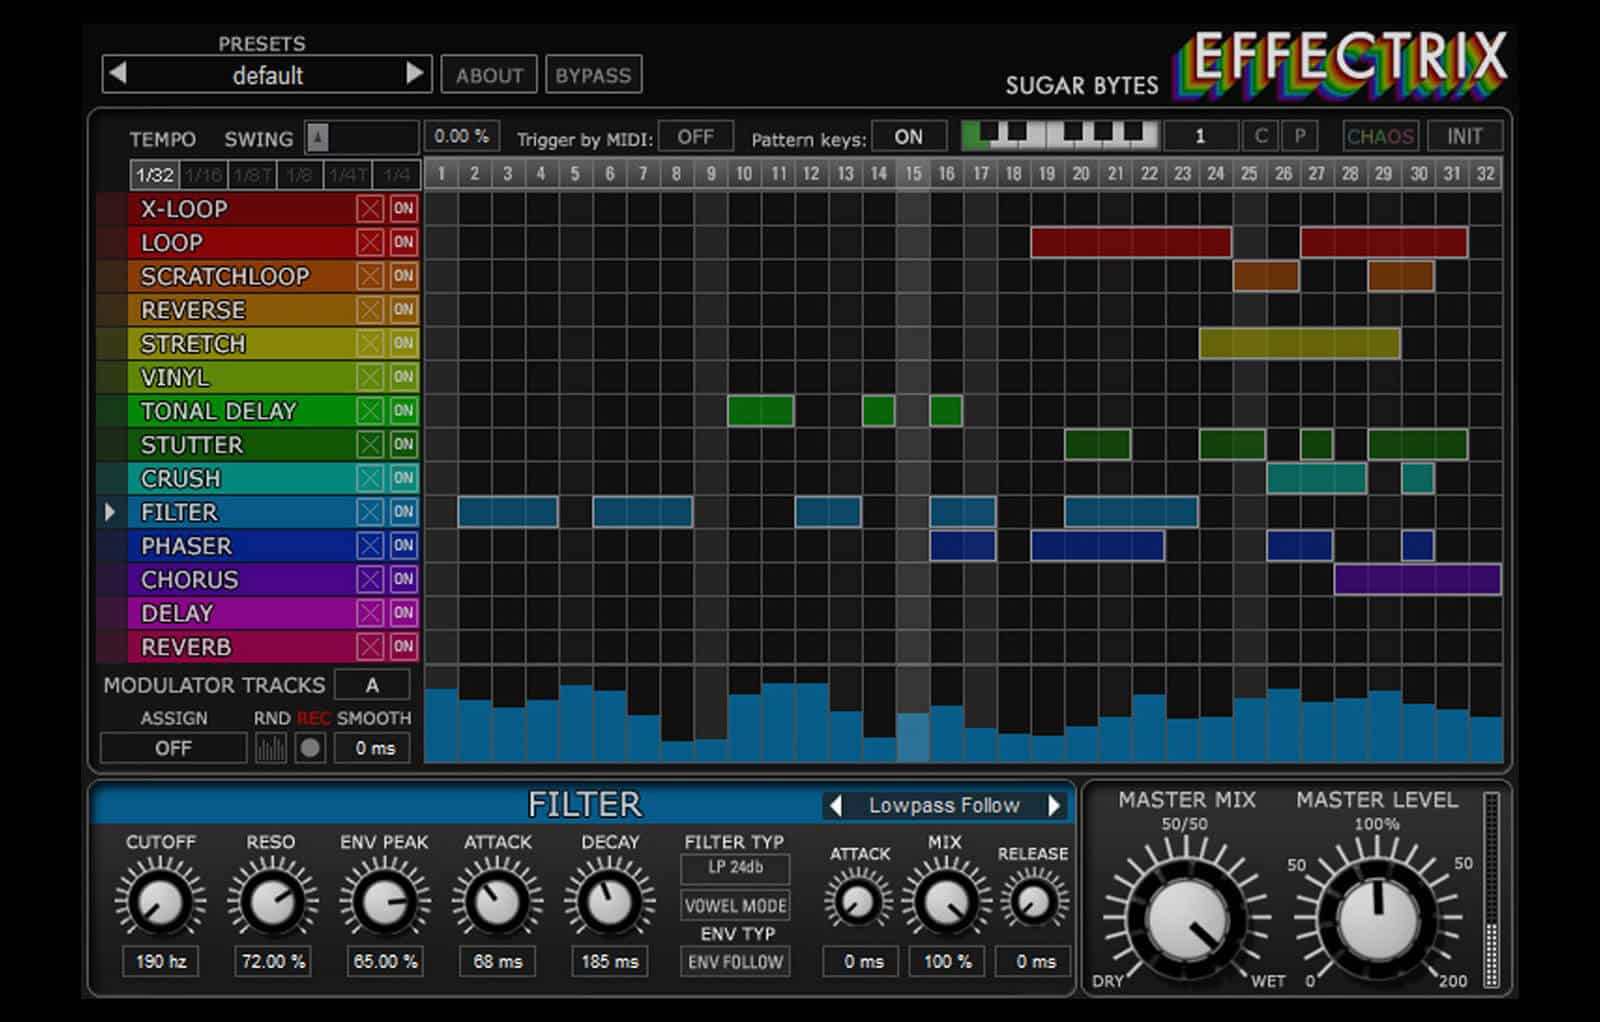Click the INIT button

coord(1464,136)
